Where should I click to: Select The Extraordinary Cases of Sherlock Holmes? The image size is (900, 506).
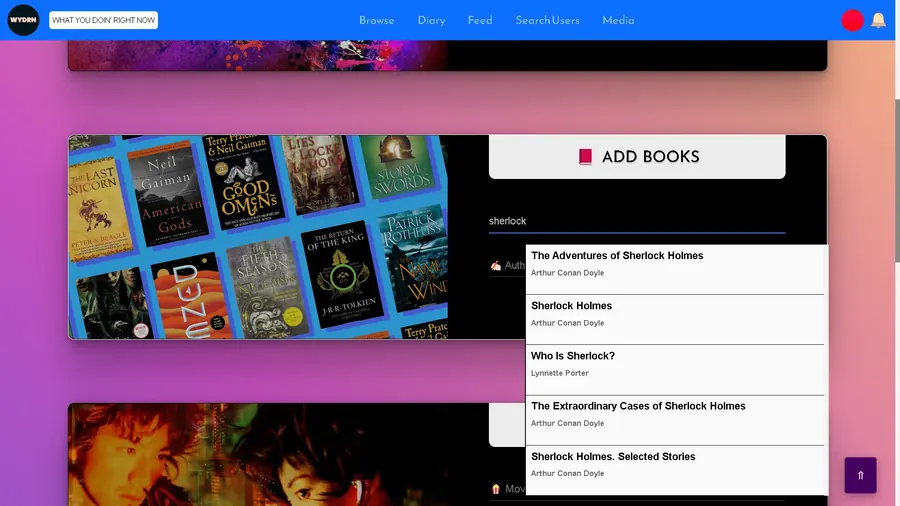[675, 420]
